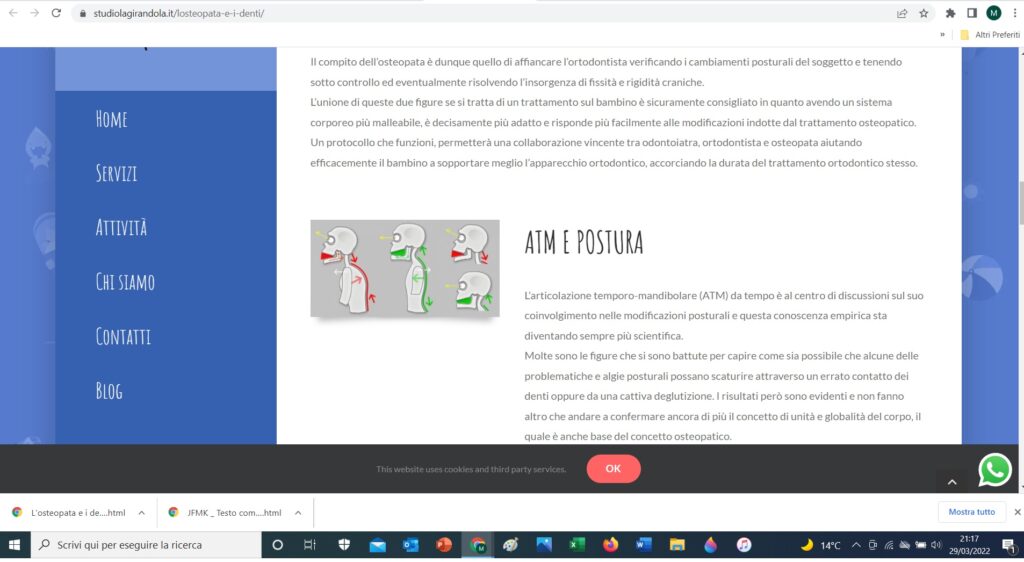
Task: Open the Servizi menu item
Action: (116, 173)
